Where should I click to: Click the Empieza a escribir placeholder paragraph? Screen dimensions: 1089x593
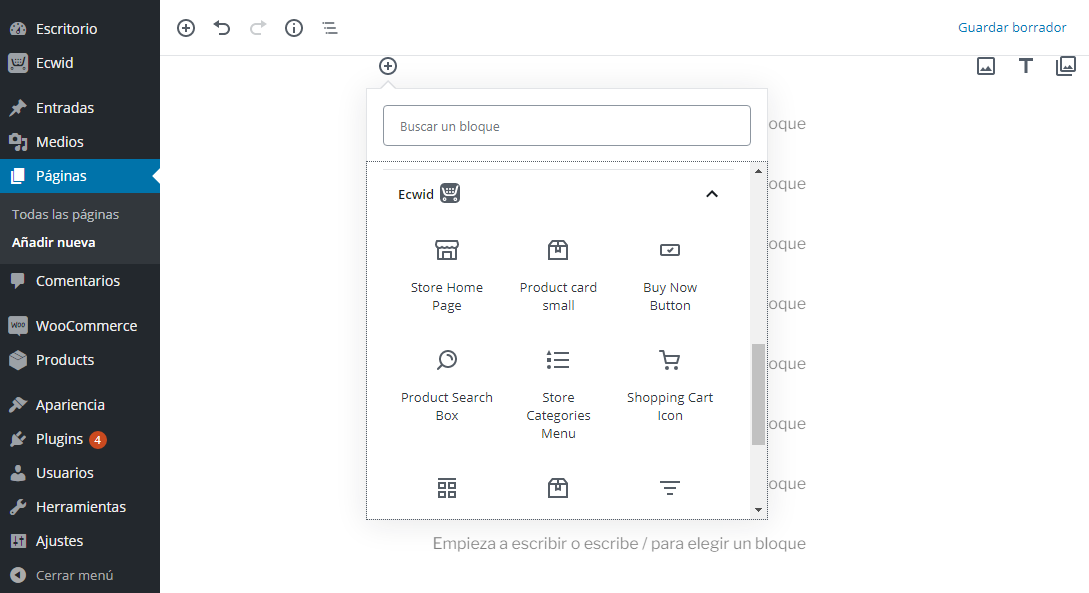pos(619,543)
